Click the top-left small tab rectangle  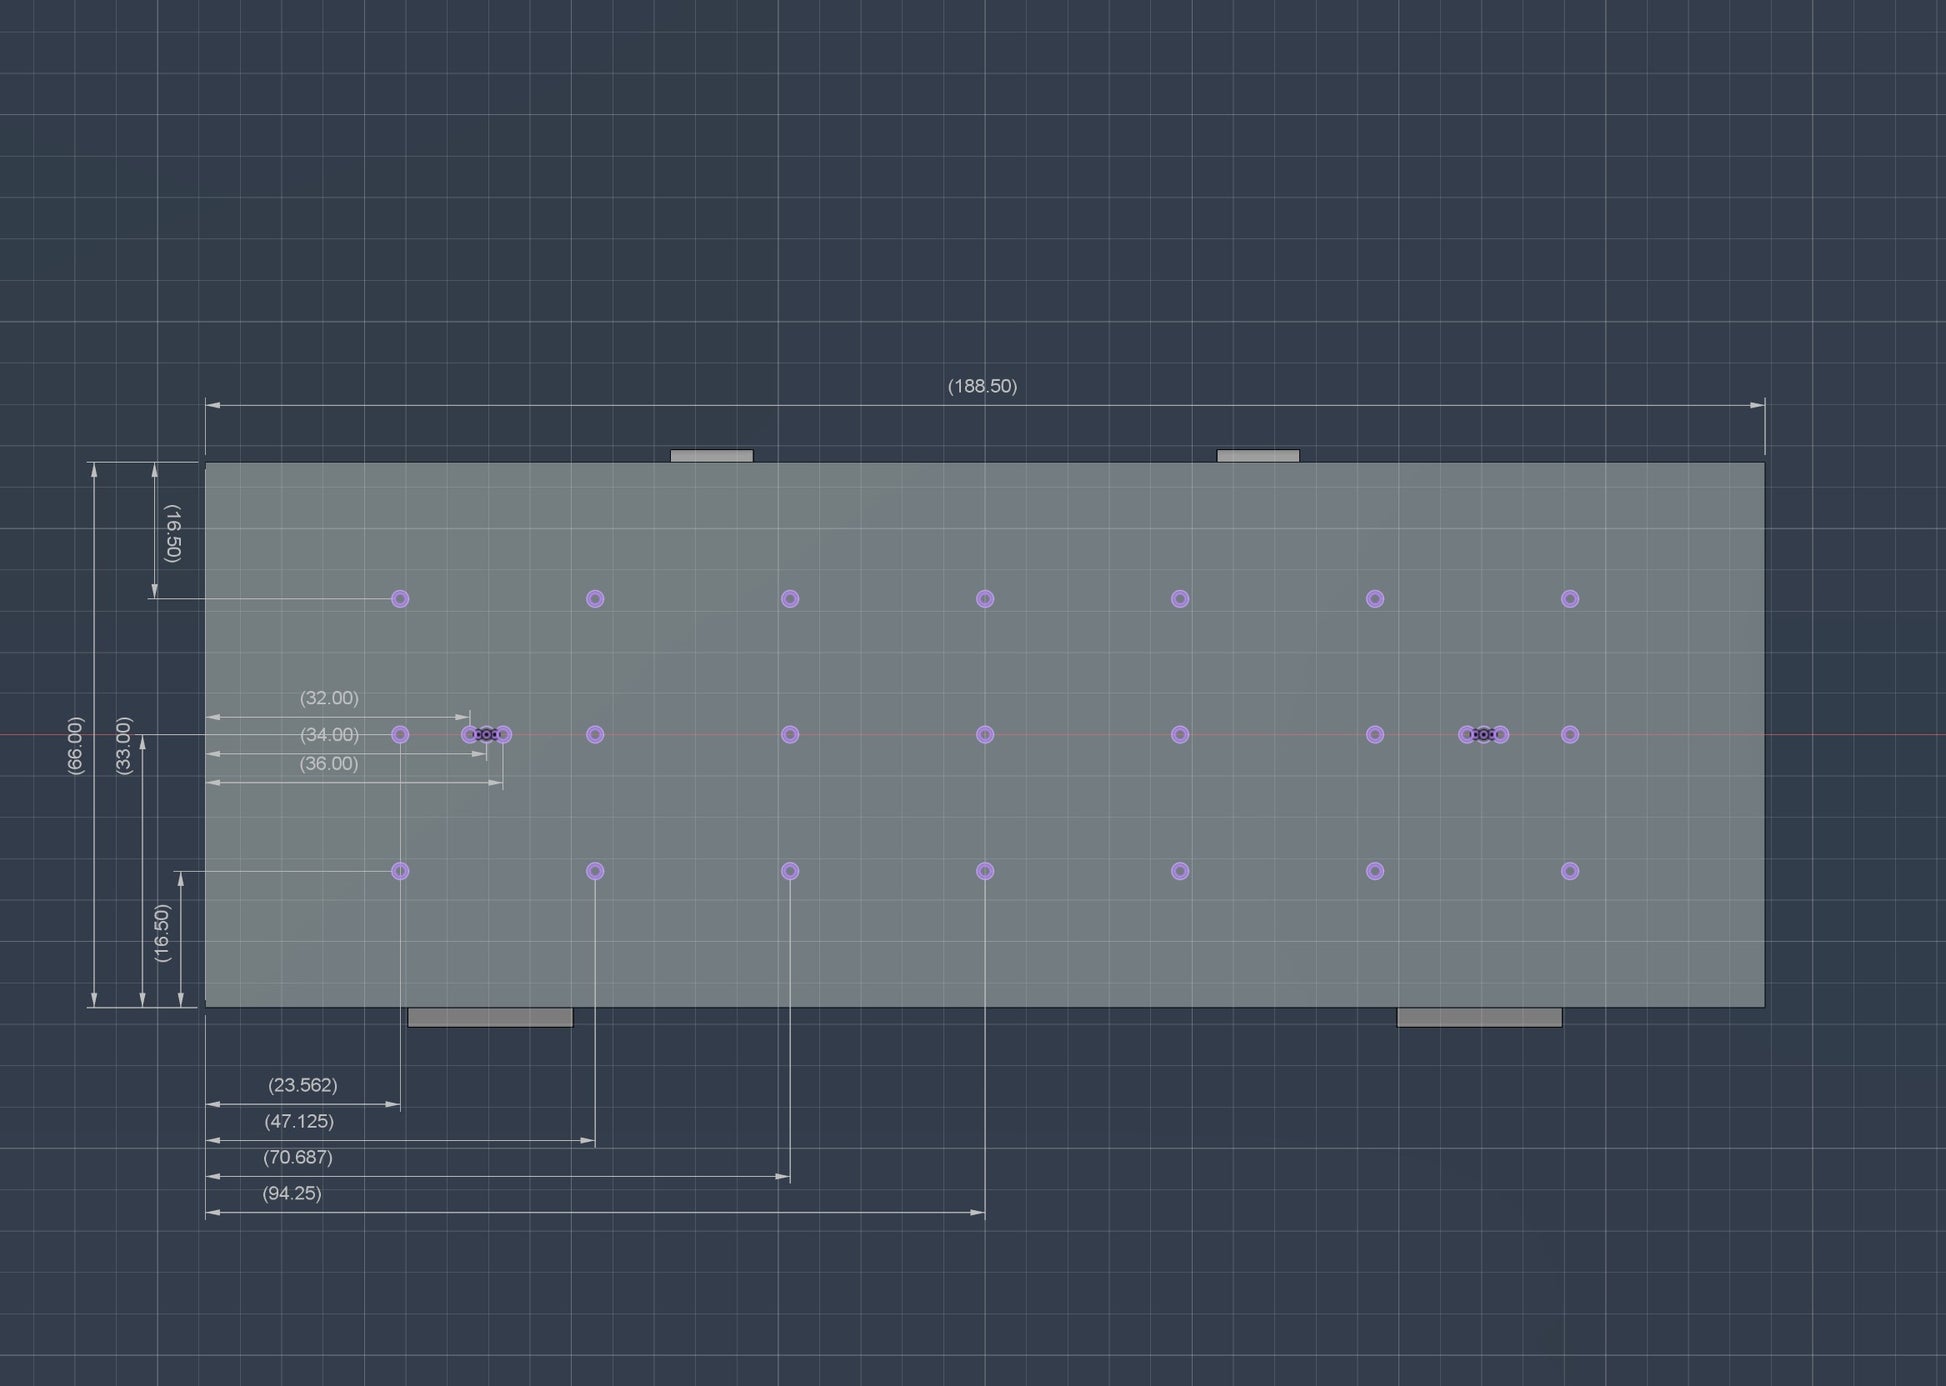(711, 456)
